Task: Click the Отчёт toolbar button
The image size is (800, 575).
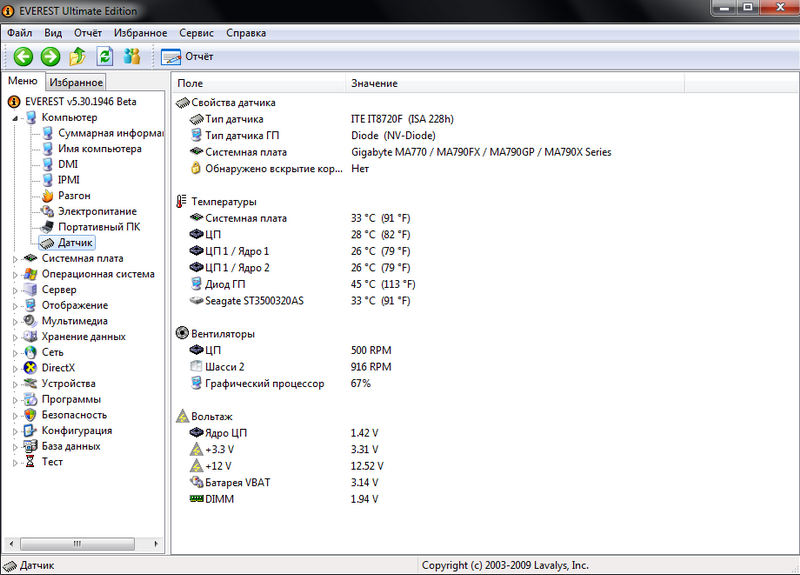Action: tap(188, 57)
